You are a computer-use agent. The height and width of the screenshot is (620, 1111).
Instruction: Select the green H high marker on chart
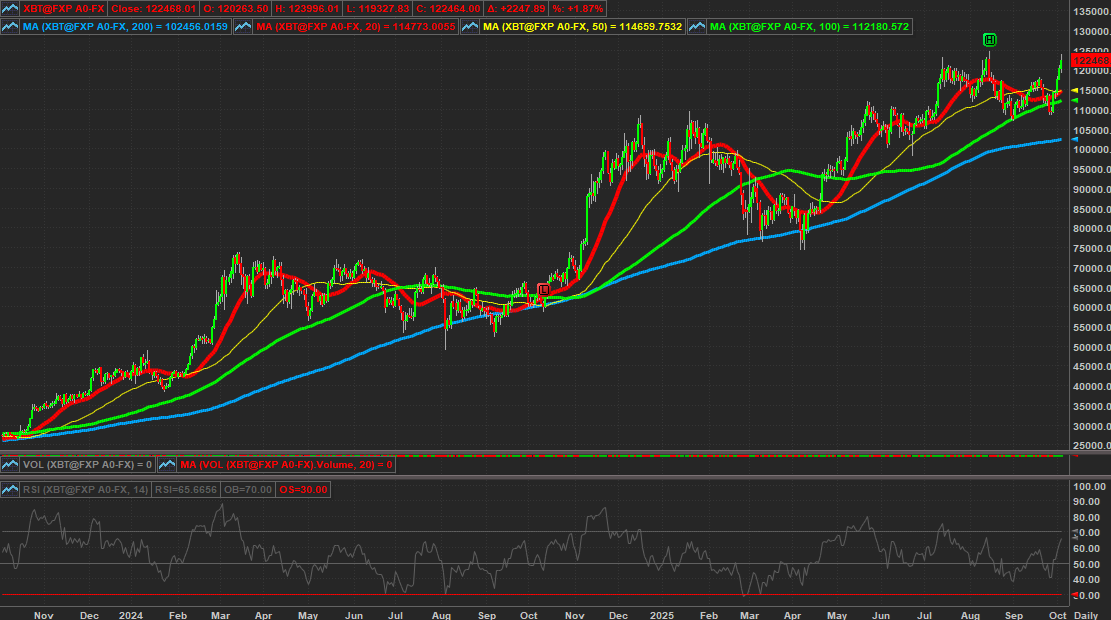click(x=989, y=40)
